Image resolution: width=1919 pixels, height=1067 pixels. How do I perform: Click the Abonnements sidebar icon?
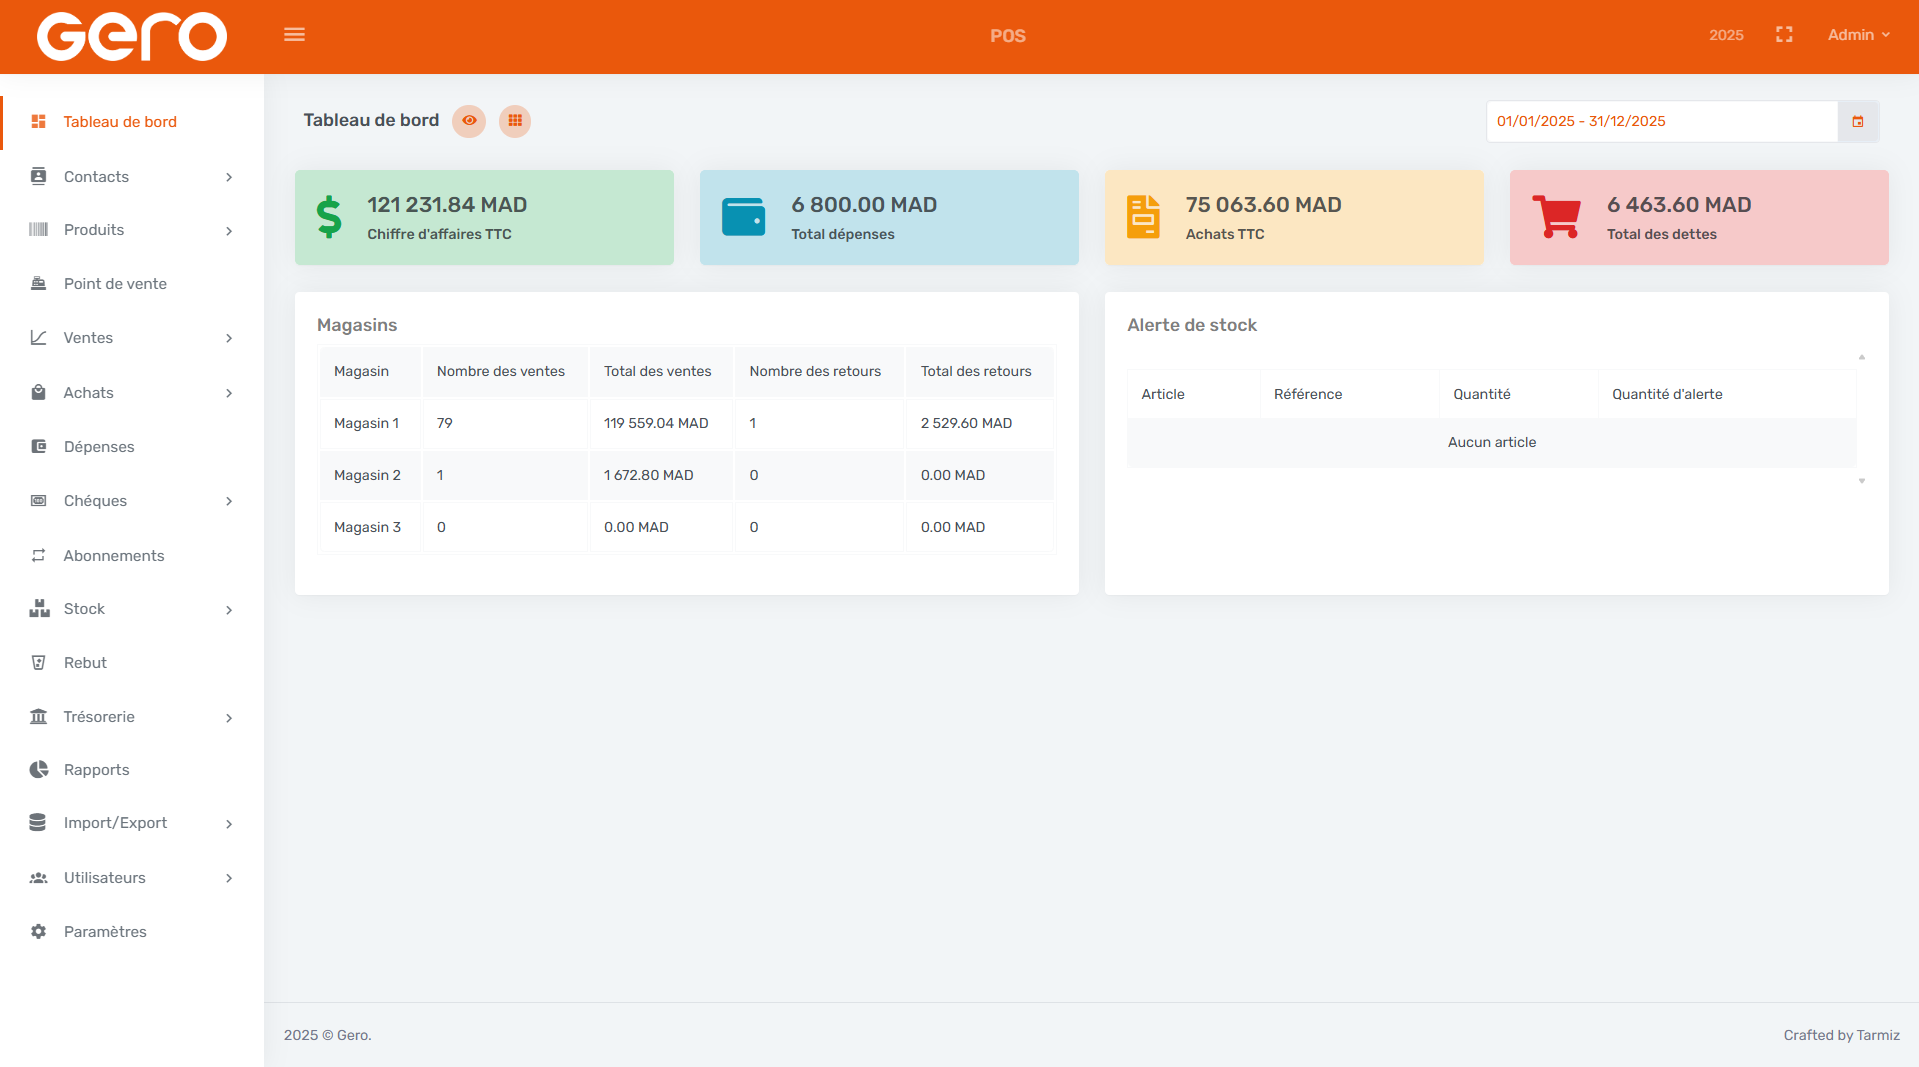tap(38, 555)
